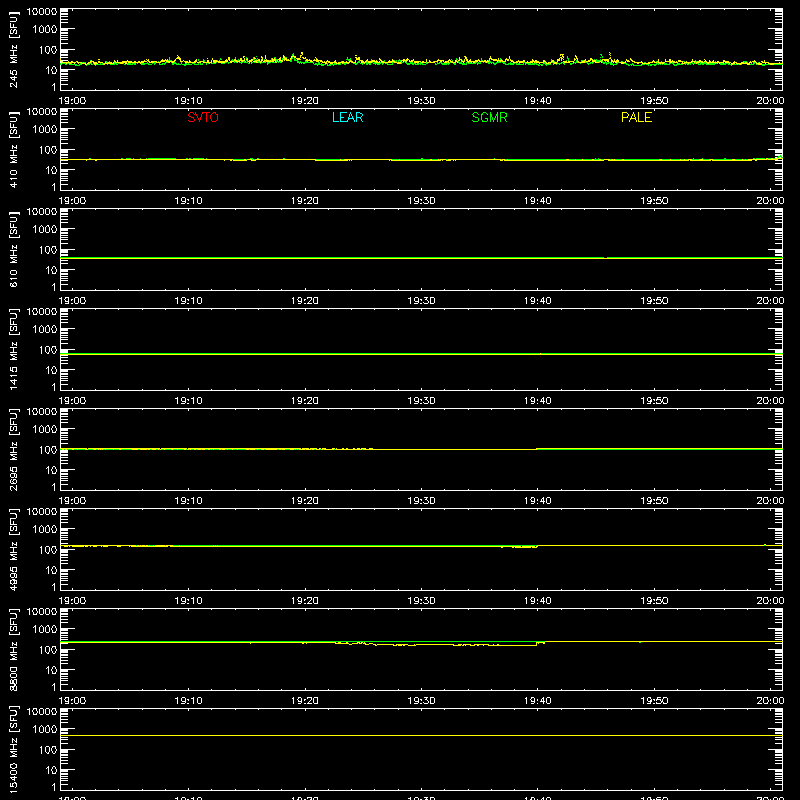800x800 pixels.
Task: Click 19:00 time label of 245 MHz panel
Action: point(72,101)
